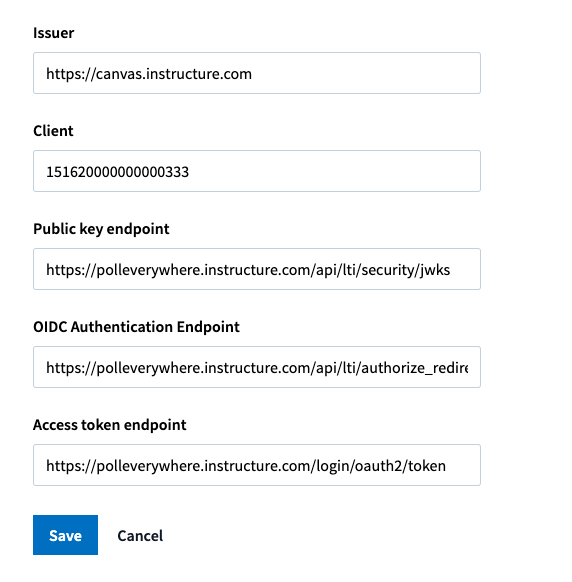Click the Client label text
Screen dimensions: 572x582
coord(53,131)
